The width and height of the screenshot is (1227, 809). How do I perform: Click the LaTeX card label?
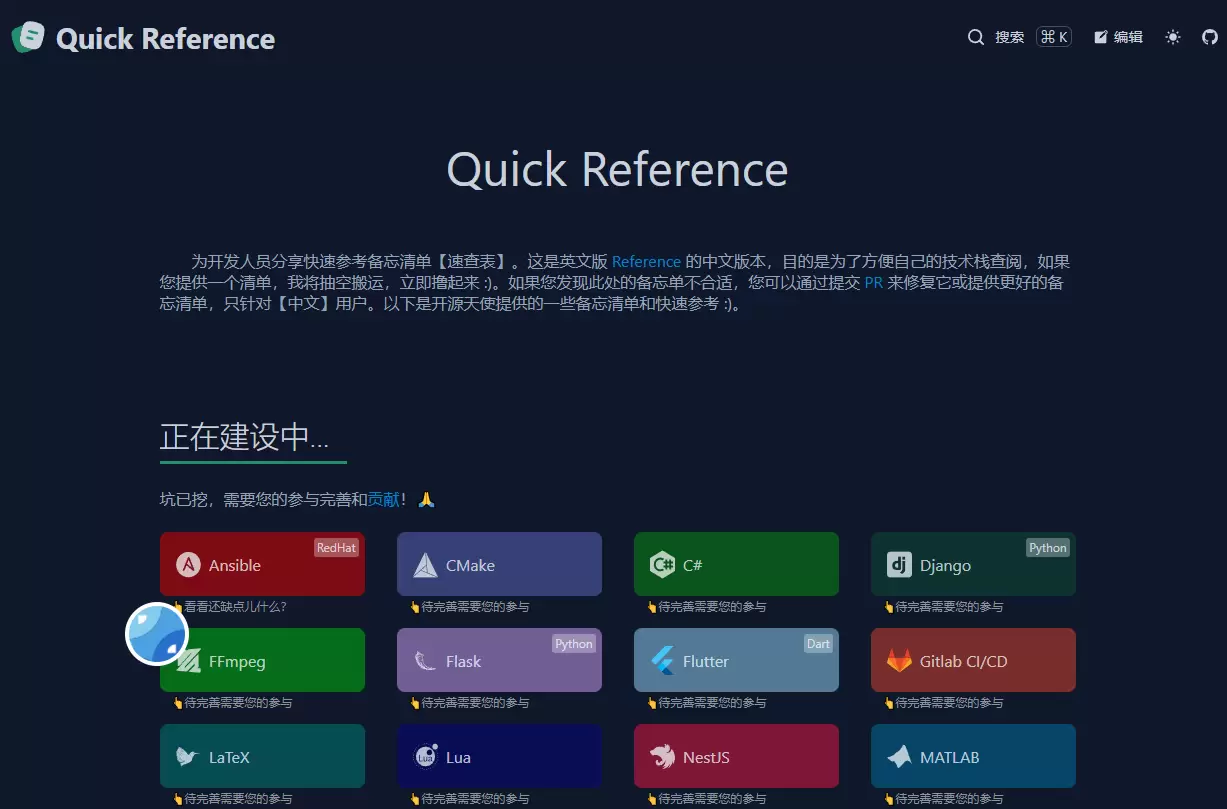coord(229,757)
